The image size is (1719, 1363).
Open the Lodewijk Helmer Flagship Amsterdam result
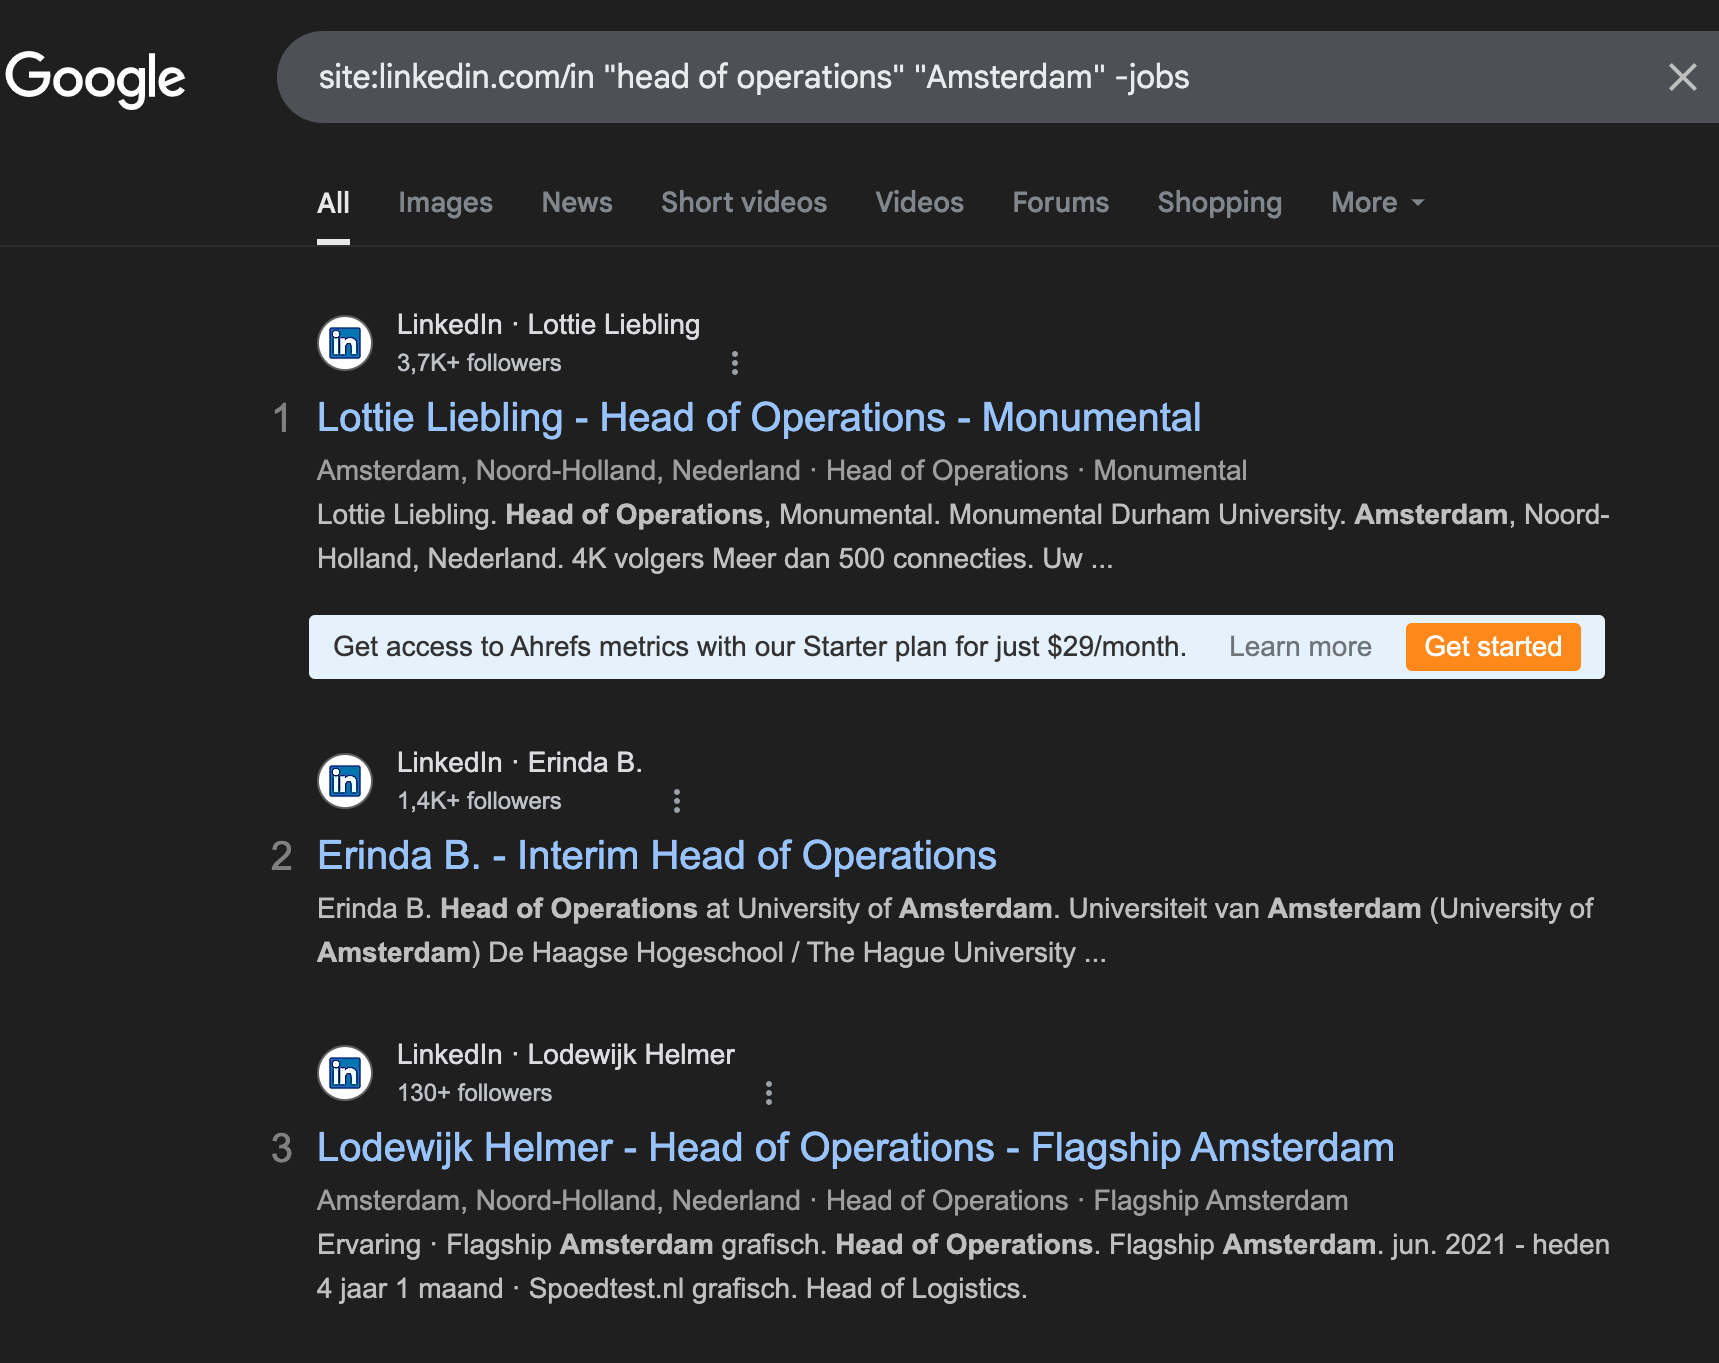pyautogui.click(x=855, y=1147)
